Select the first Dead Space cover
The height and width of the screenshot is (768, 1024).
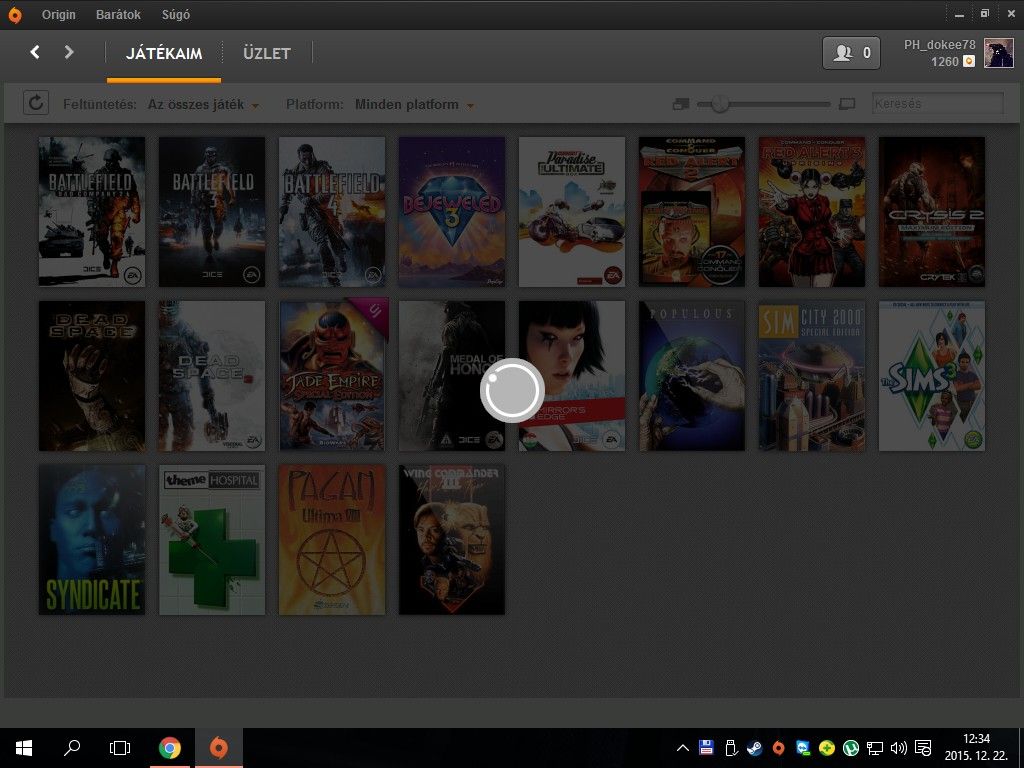click(x=92, y=376)
